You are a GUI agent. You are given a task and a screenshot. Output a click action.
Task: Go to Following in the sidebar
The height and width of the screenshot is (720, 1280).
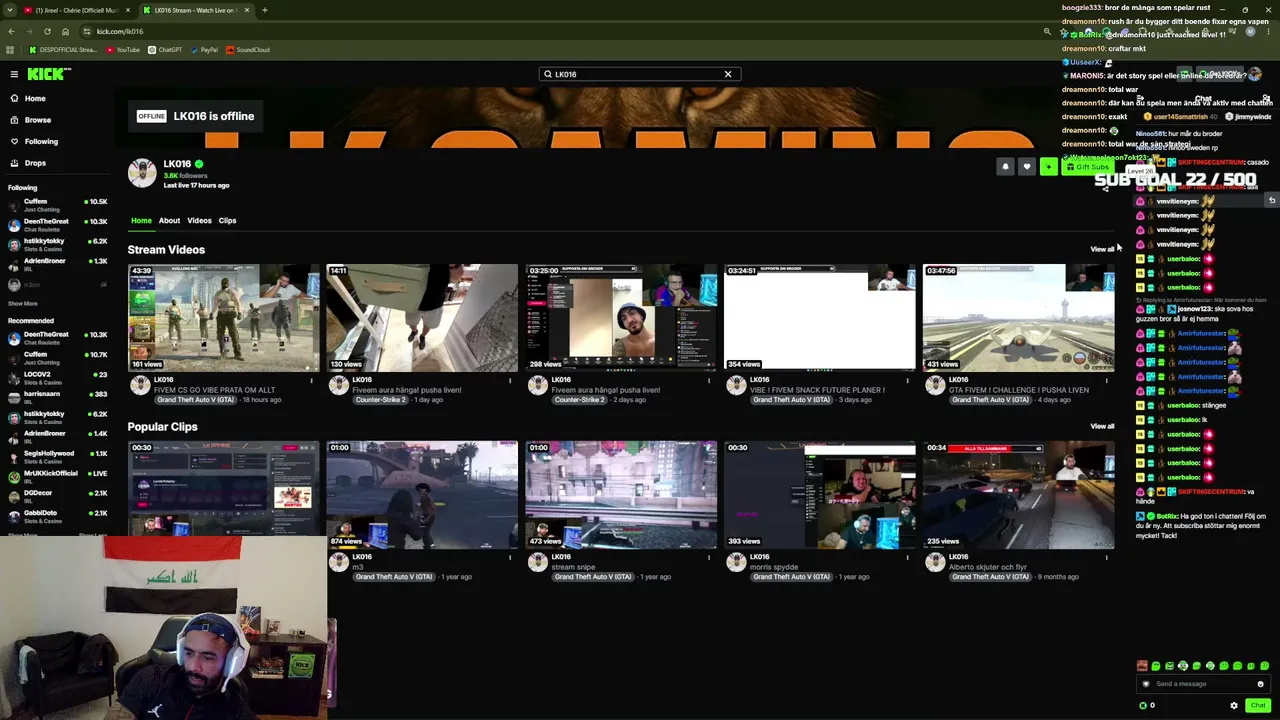41,141
